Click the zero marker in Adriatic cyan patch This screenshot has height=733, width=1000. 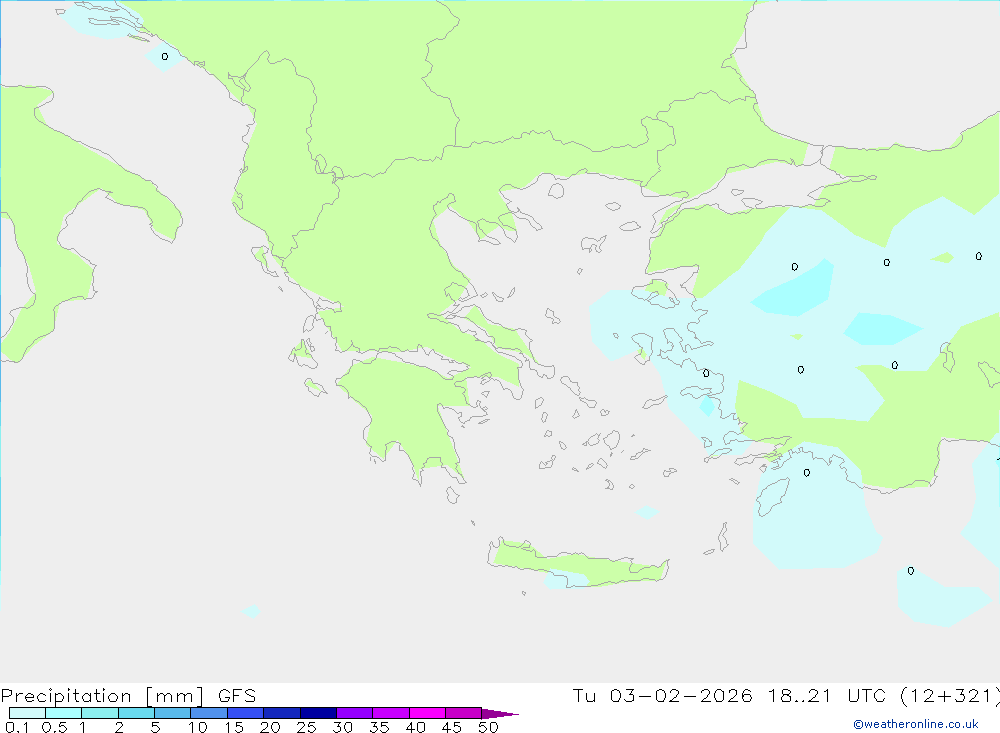click(x=165, y=57)
